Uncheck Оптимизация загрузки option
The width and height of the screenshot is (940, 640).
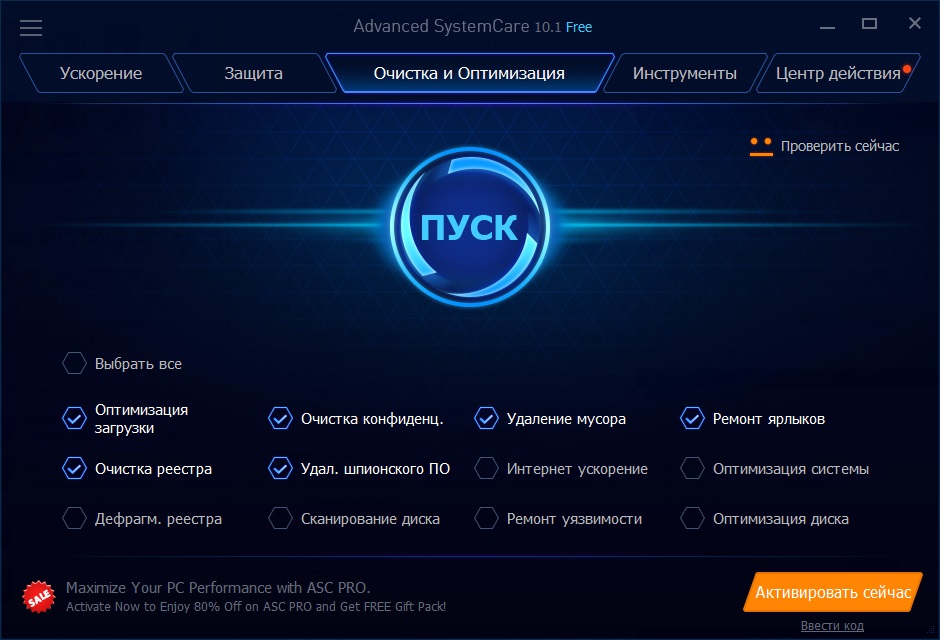tap(74, 418)
